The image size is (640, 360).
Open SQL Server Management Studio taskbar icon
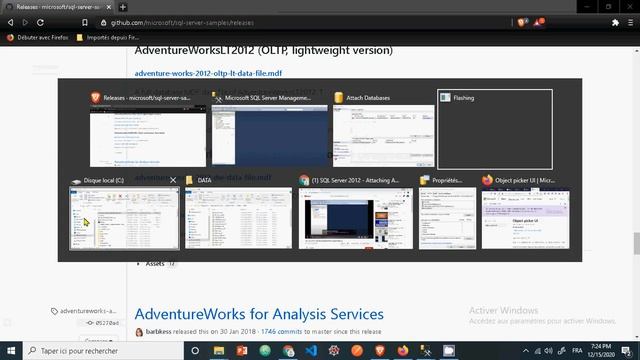[x=426, y=351]
